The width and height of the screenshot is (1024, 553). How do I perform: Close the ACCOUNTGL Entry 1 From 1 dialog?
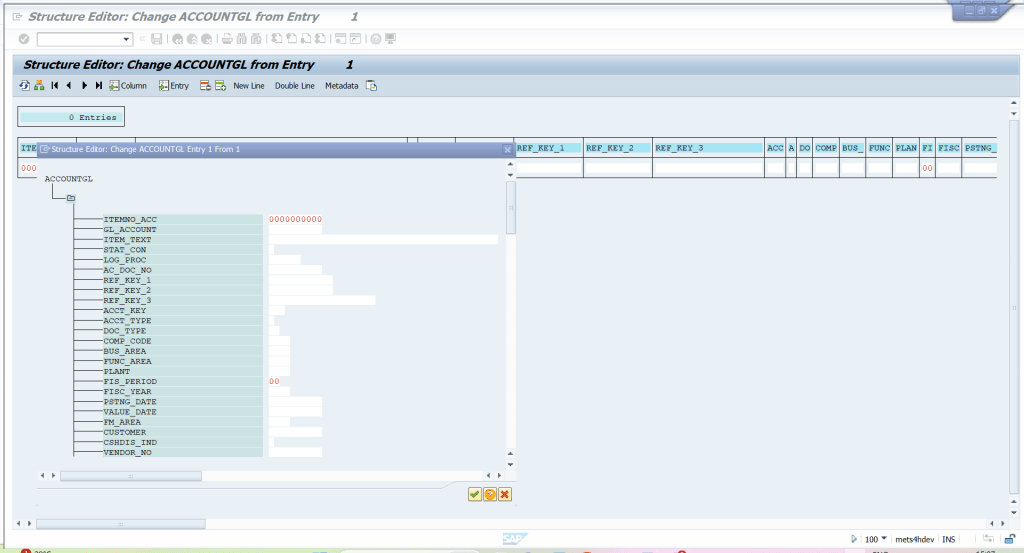click(x=507, y=150)
